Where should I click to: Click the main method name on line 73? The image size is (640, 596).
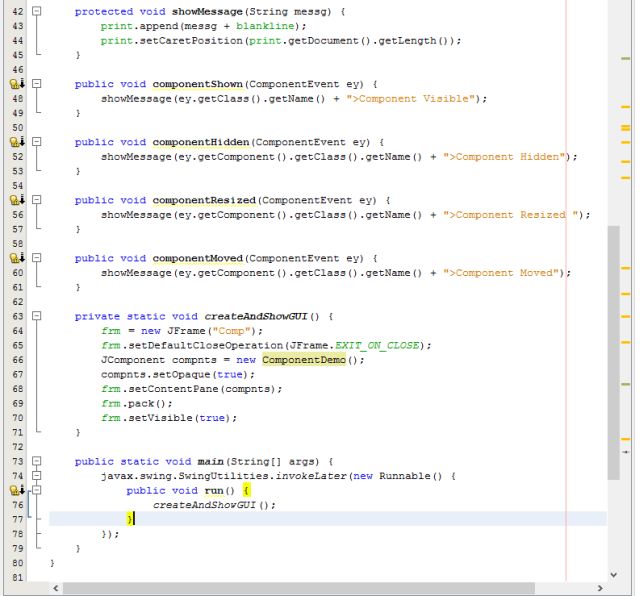tap(211, 462)
